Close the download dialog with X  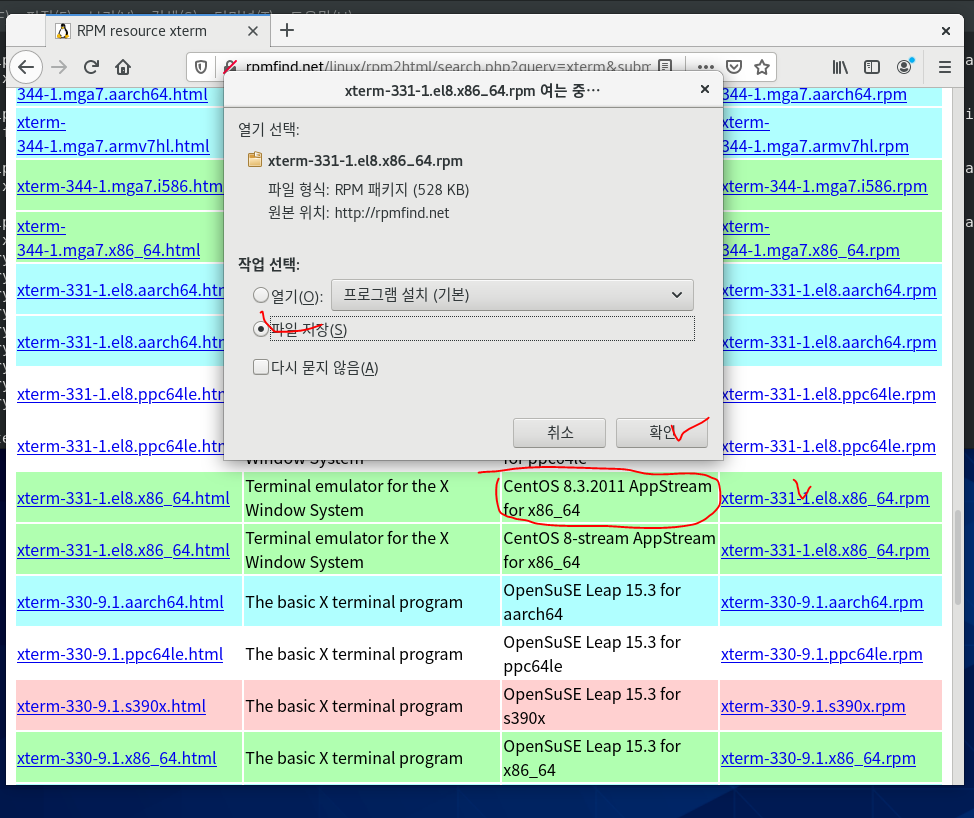point(704,89)
